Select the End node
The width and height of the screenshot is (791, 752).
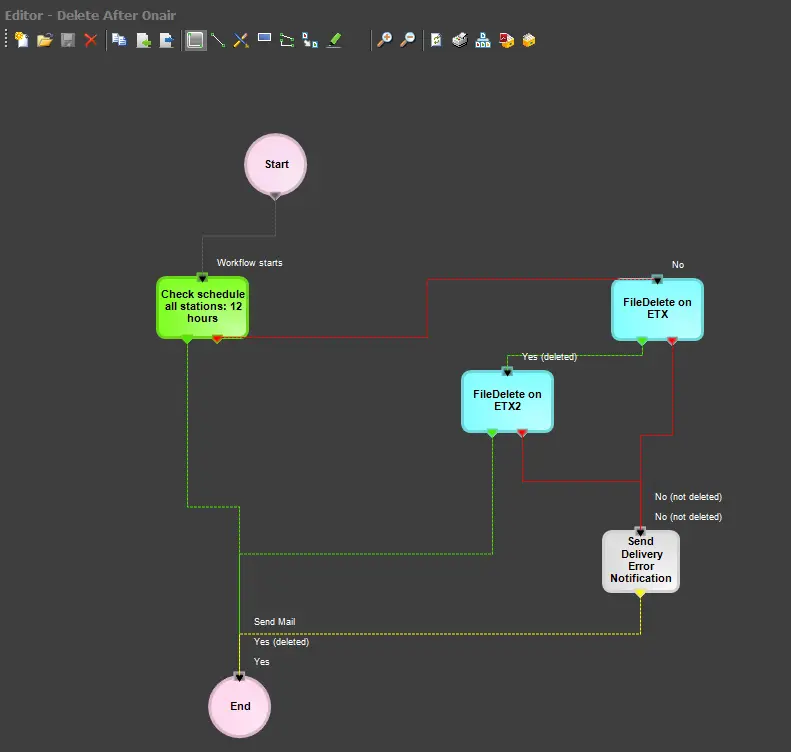pyautogui.click(x=240, y=706)
